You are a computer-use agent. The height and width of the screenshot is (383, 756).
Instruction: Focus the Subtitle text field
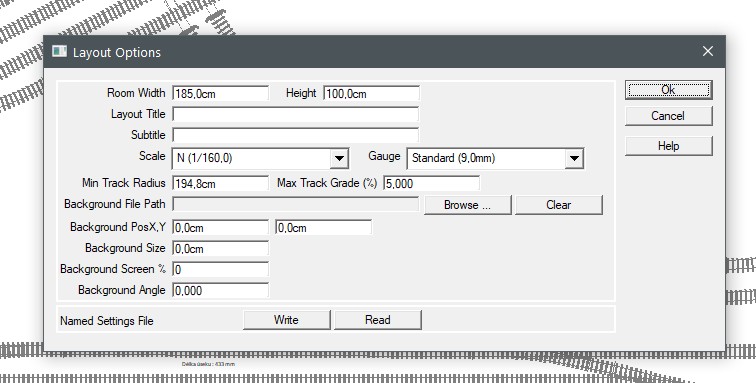coord(296,136)
